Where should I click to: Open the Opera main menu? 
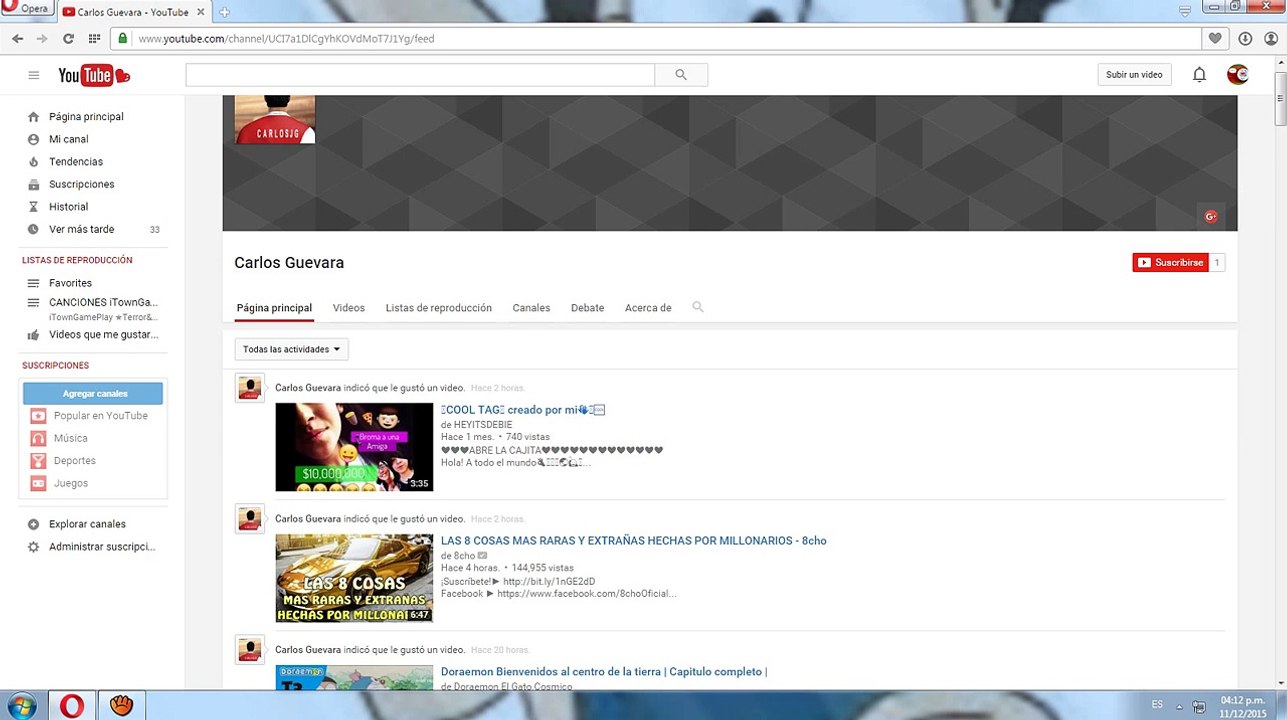[26, 8]
